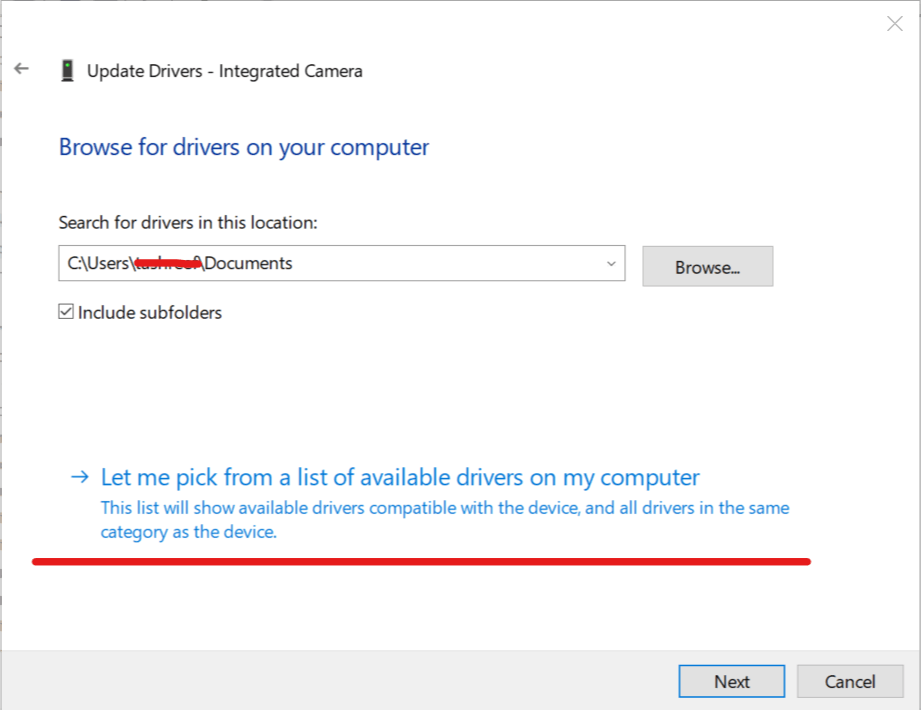The image size is (921, 710).
Task: Click the 'Search for drivers in this location' label
Action: click(x=188, y=222)
